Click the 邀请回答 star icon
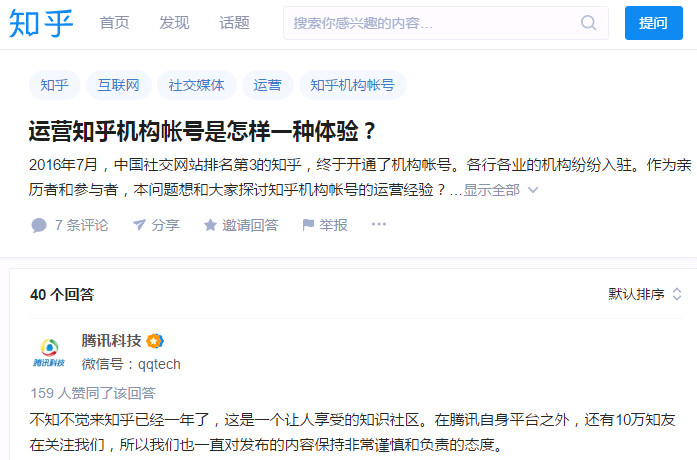 coord(210,225)
